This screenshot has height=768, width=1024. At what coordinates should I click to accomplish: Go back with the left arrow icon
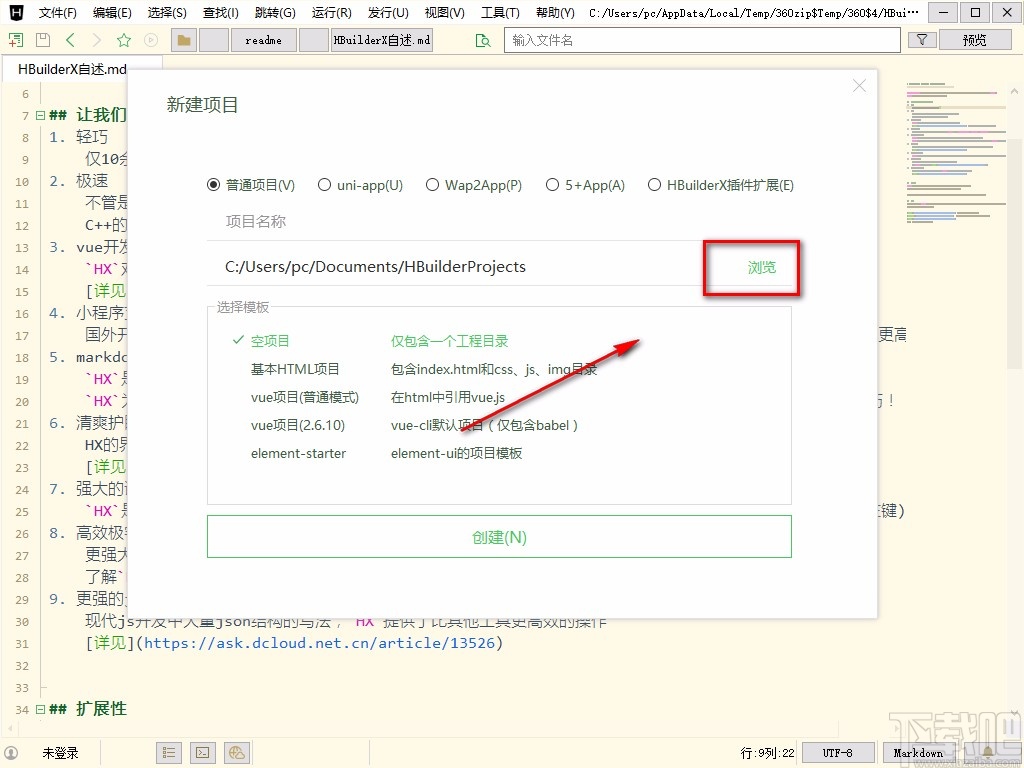click(x=70, y=40)
